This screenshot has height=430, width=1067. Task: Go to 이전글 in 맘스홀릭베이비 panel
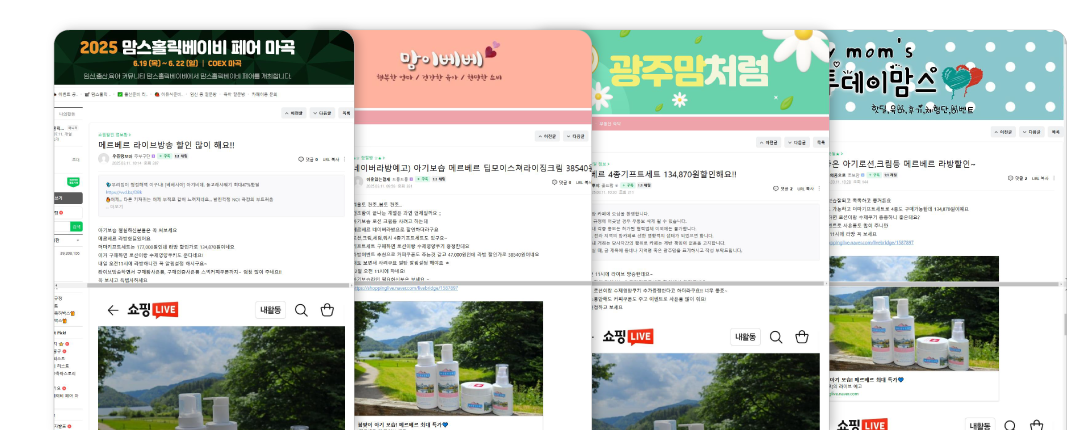click(x=294, y=113)
